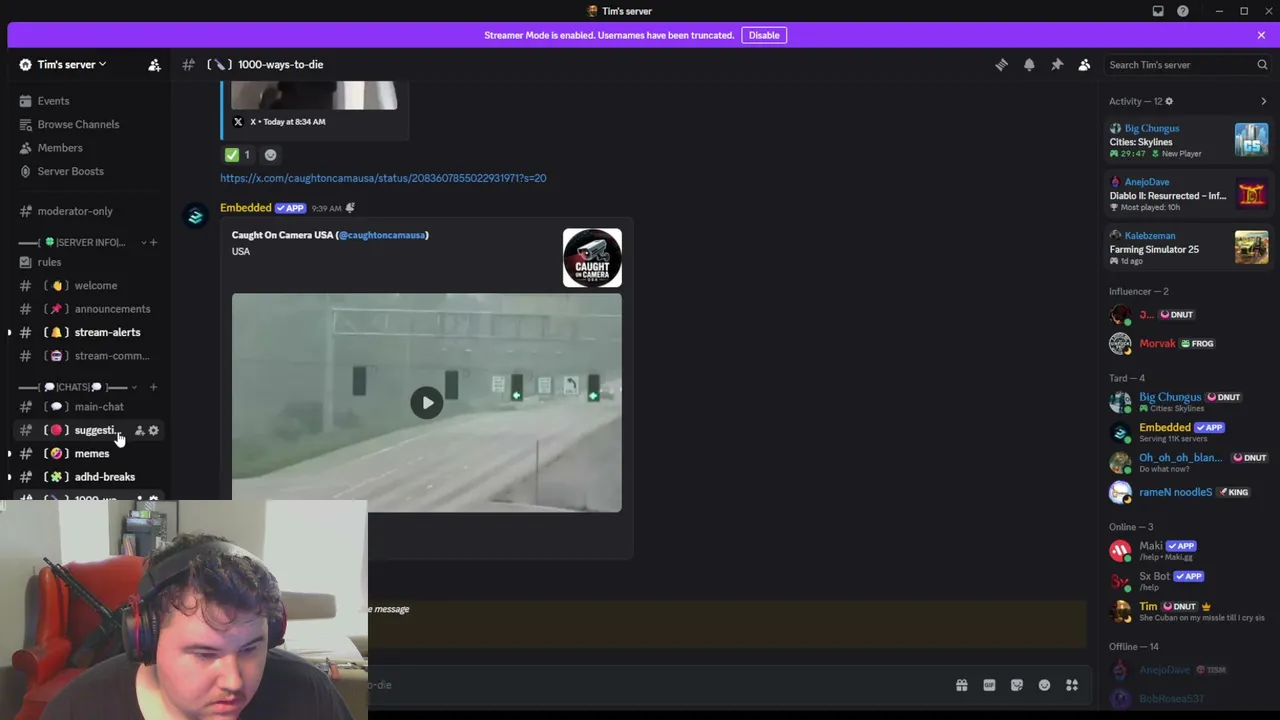Open the x.com caughtoncamausa status link
This screenshot has height=720, width=1280.
[x=383, y=178]
